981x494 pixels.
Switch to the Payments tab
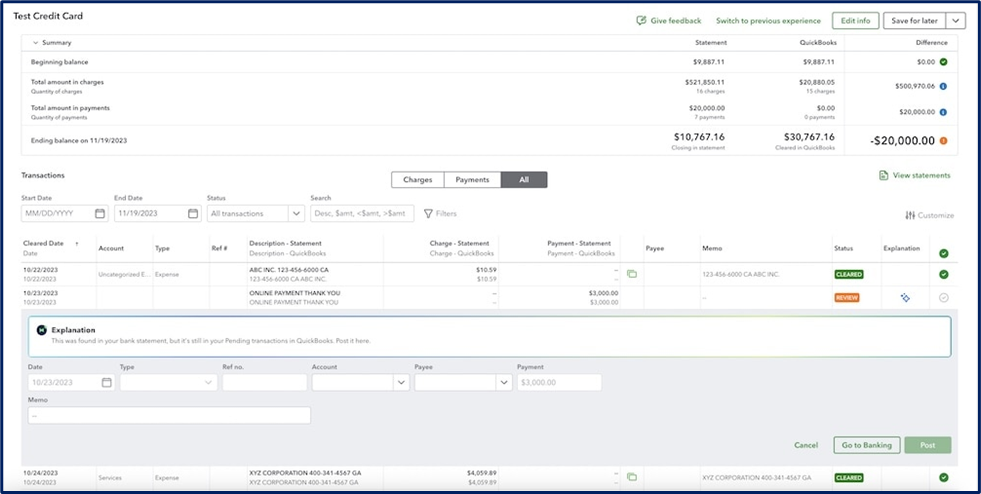(472, 180)
